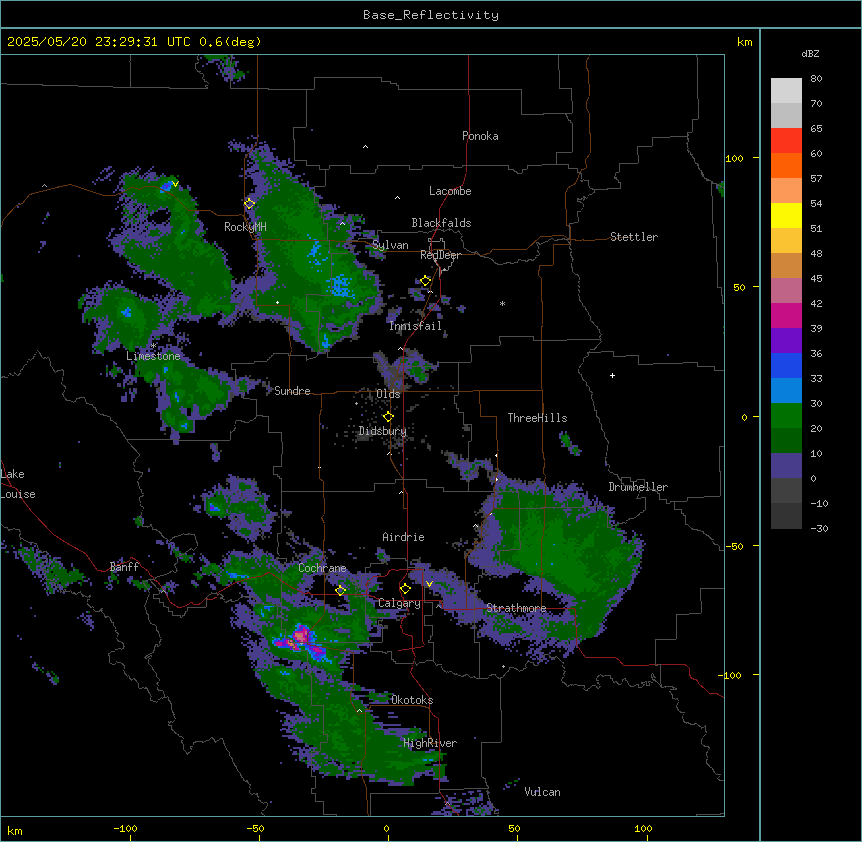
Task: Click the Cochrane town label
Action: pos(322,568)
